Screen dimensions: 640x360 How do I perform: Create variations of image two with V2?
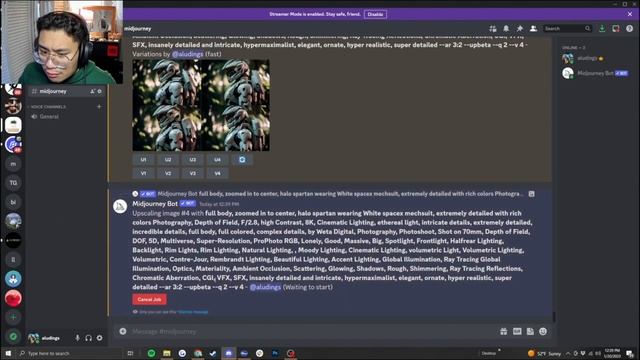168,173
